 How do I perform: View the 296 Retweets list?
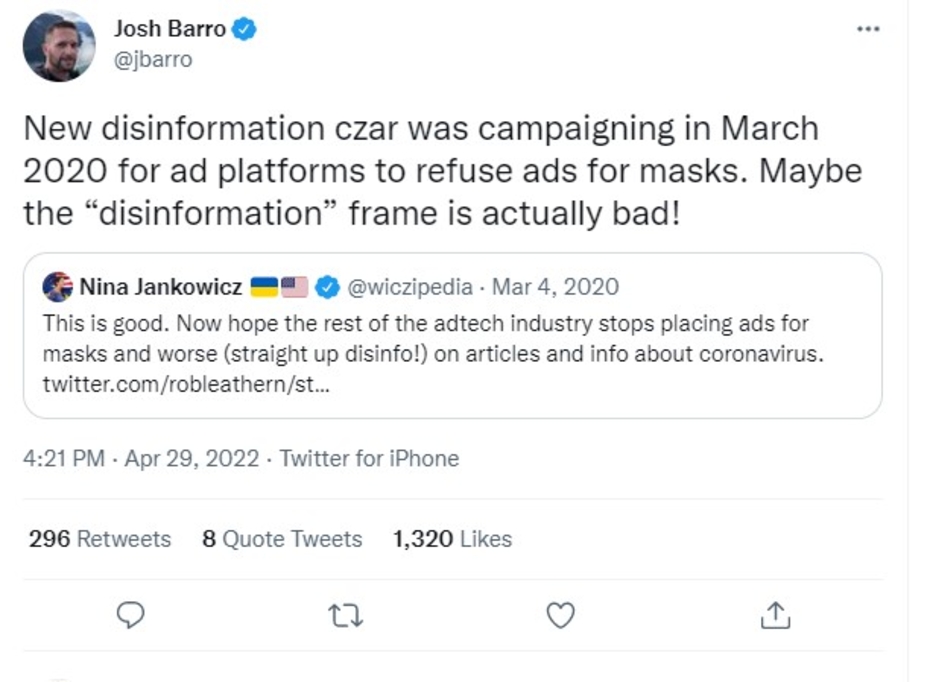click(x=100, y=539)
